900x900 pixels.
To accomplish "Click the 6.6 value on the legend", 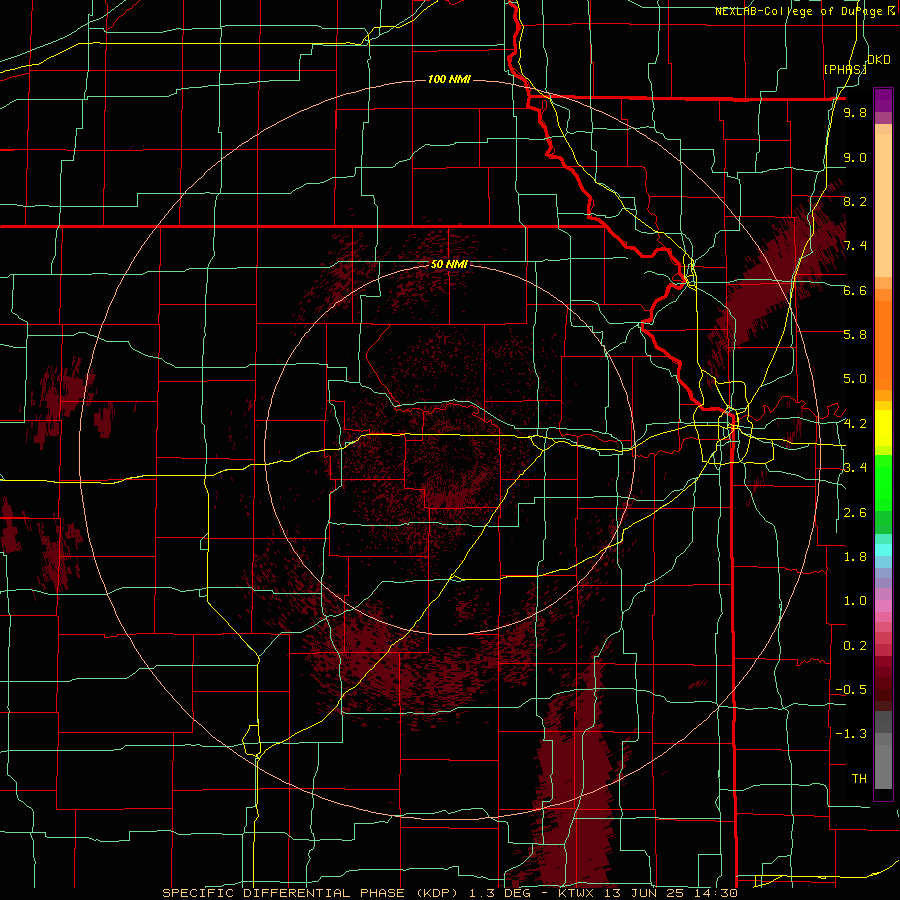I will [855, 290].
